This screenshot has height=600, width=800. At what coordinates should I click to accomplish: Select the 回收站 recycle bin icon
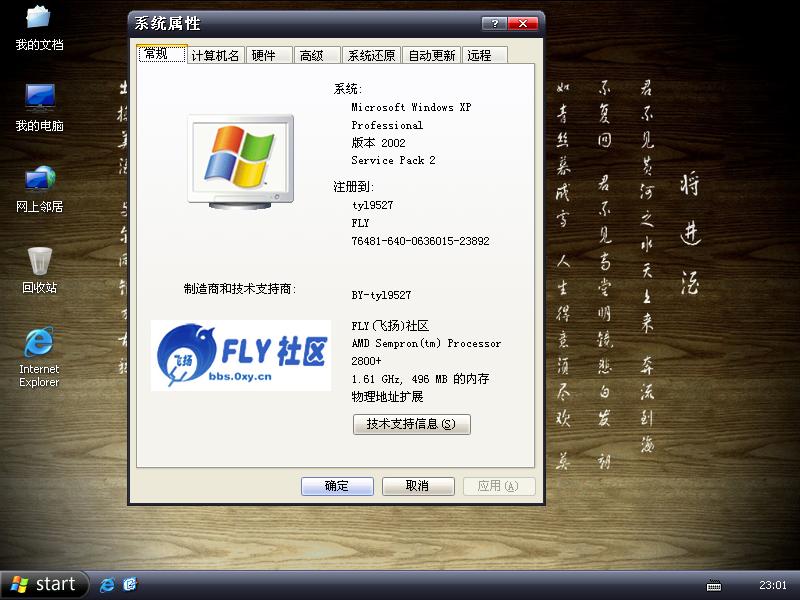pos(39,270)
